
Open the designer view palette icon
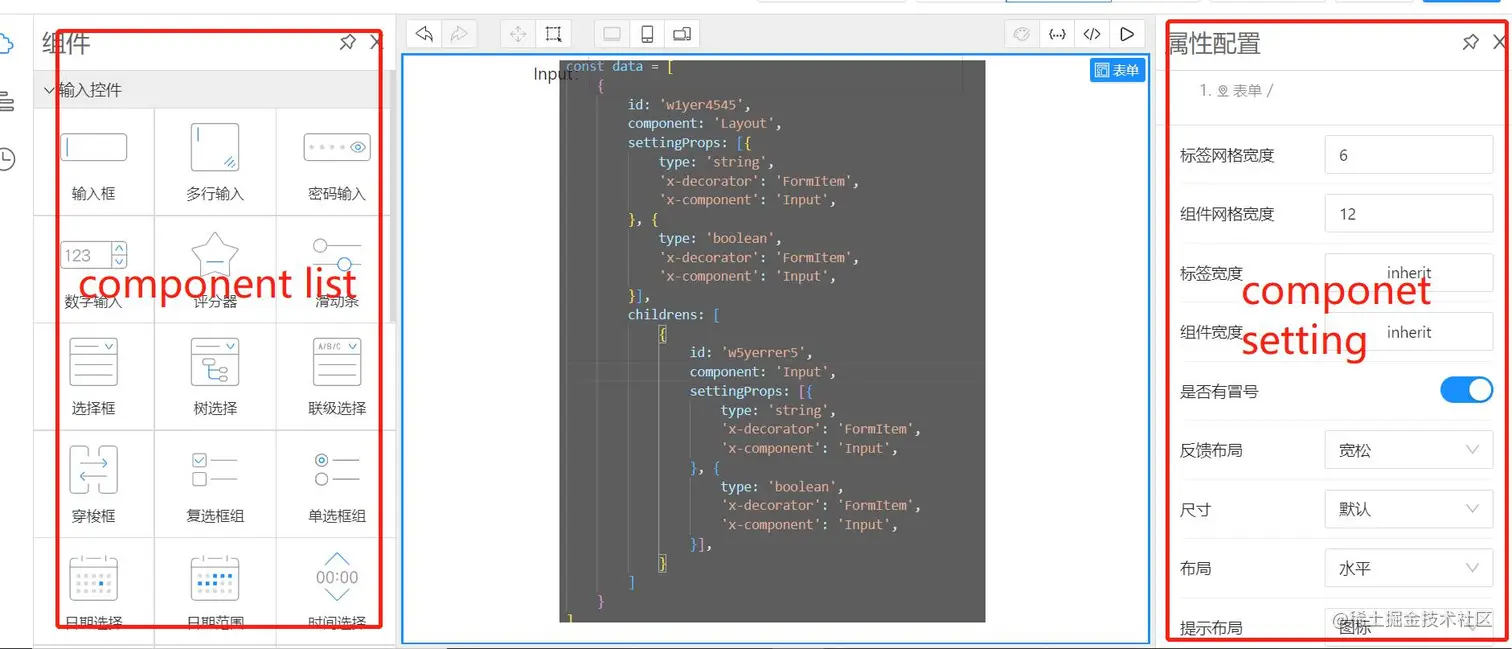pyautogui.click(x=1022, y=34)
